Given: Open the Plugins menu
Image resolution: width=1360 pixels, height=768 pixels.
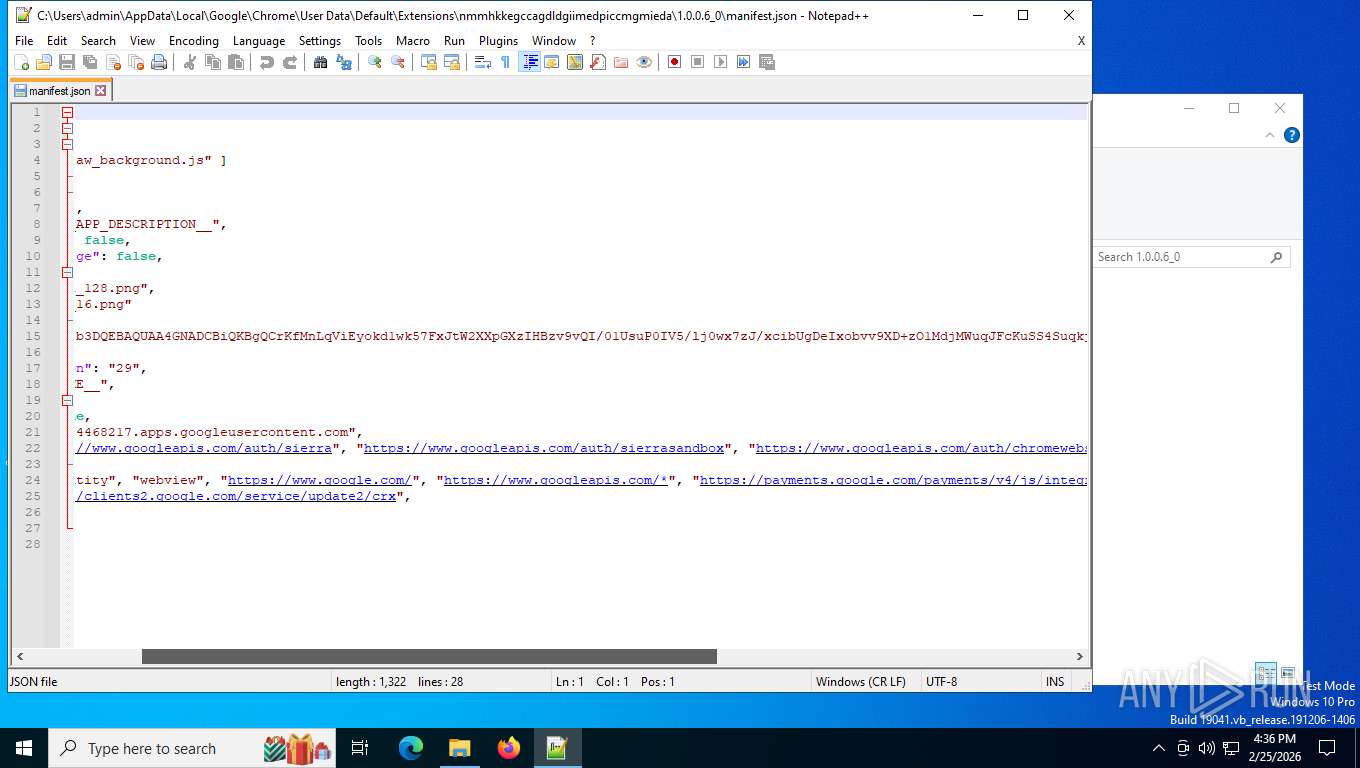Looking at the screenshot, I should tap(498, 40).
